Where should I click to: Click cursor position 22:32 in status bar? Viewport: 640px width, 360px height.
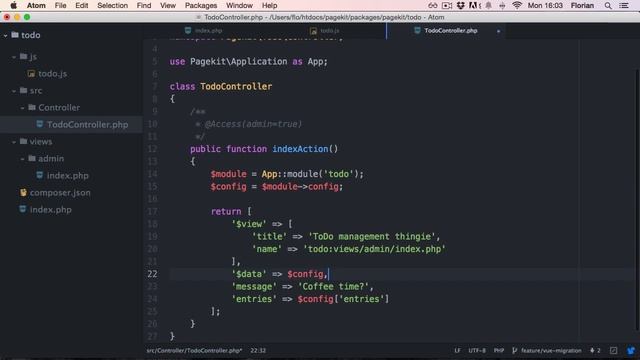(258, 351)
